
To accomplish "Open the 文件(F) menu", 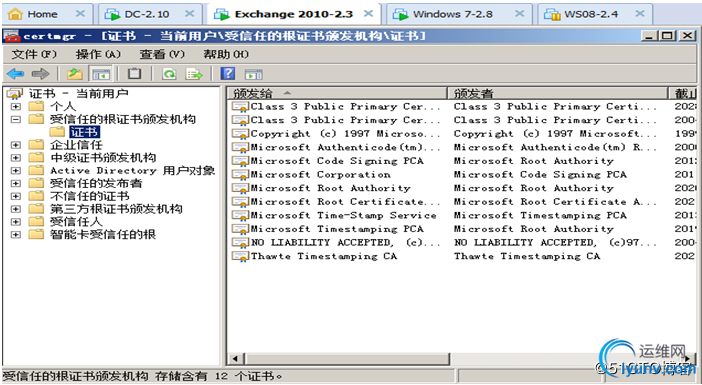I will (34, 54).
